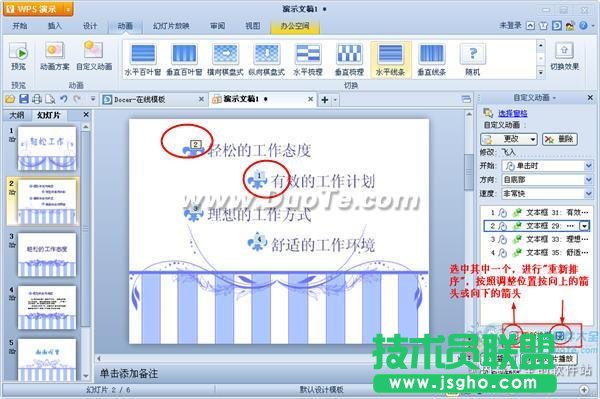Click the user avatar icon
The width and height of the screenshot is (600, 399).
pyautogui.click(x=570, y=26)
